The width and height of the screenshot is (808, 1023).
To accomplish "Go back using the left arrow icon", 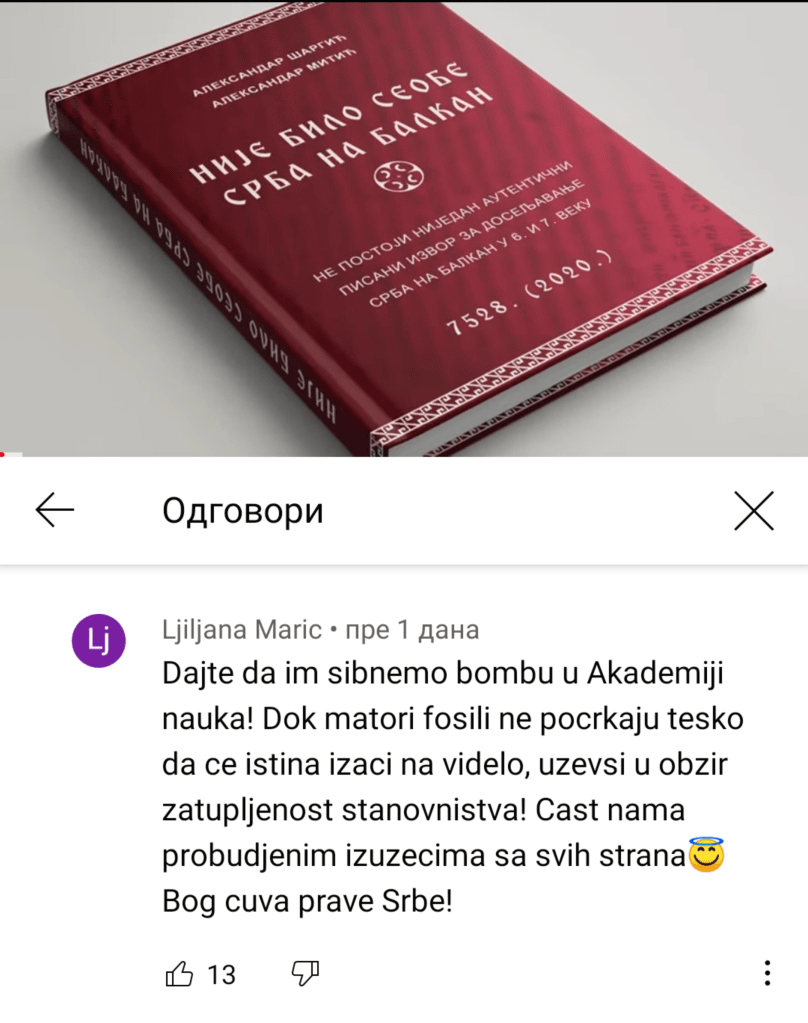I will [55, 510].
